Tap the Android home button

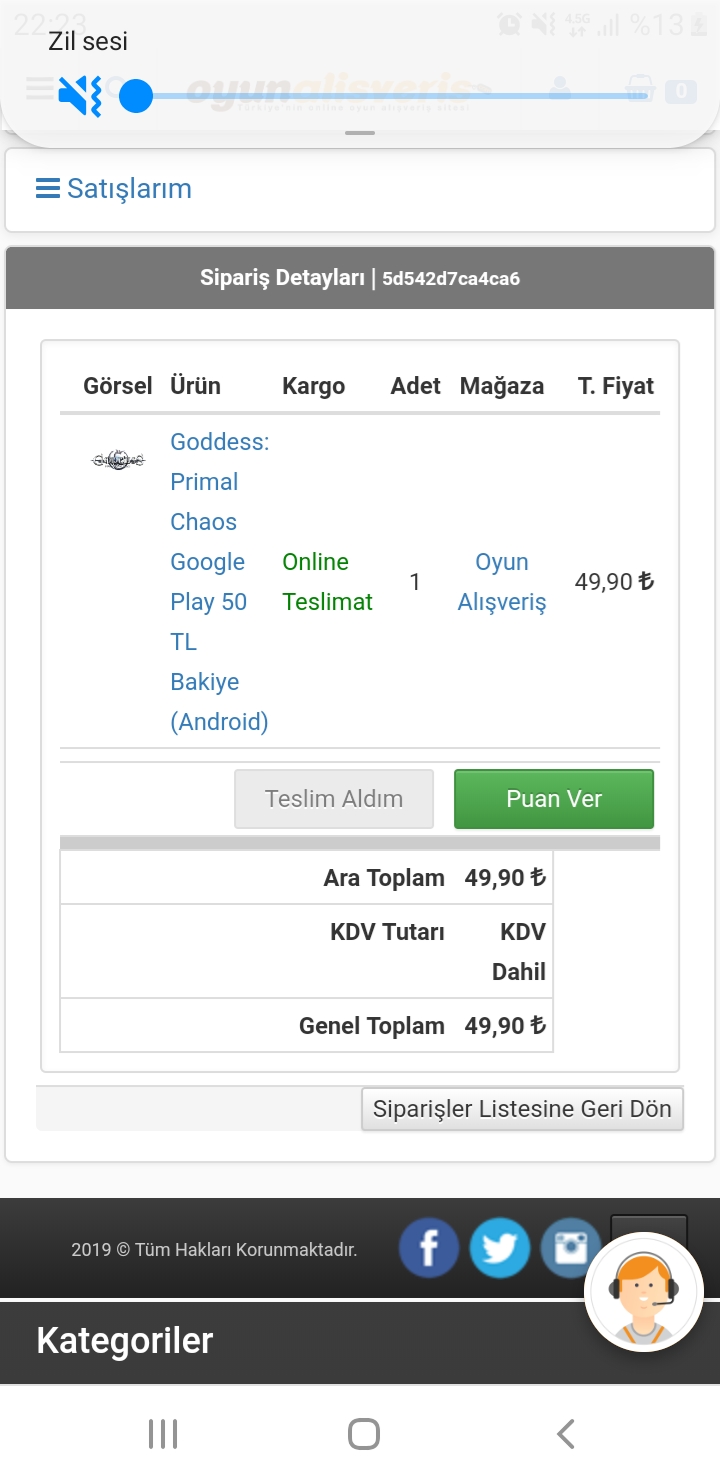pyautogui.click(x=363, y=1434)
